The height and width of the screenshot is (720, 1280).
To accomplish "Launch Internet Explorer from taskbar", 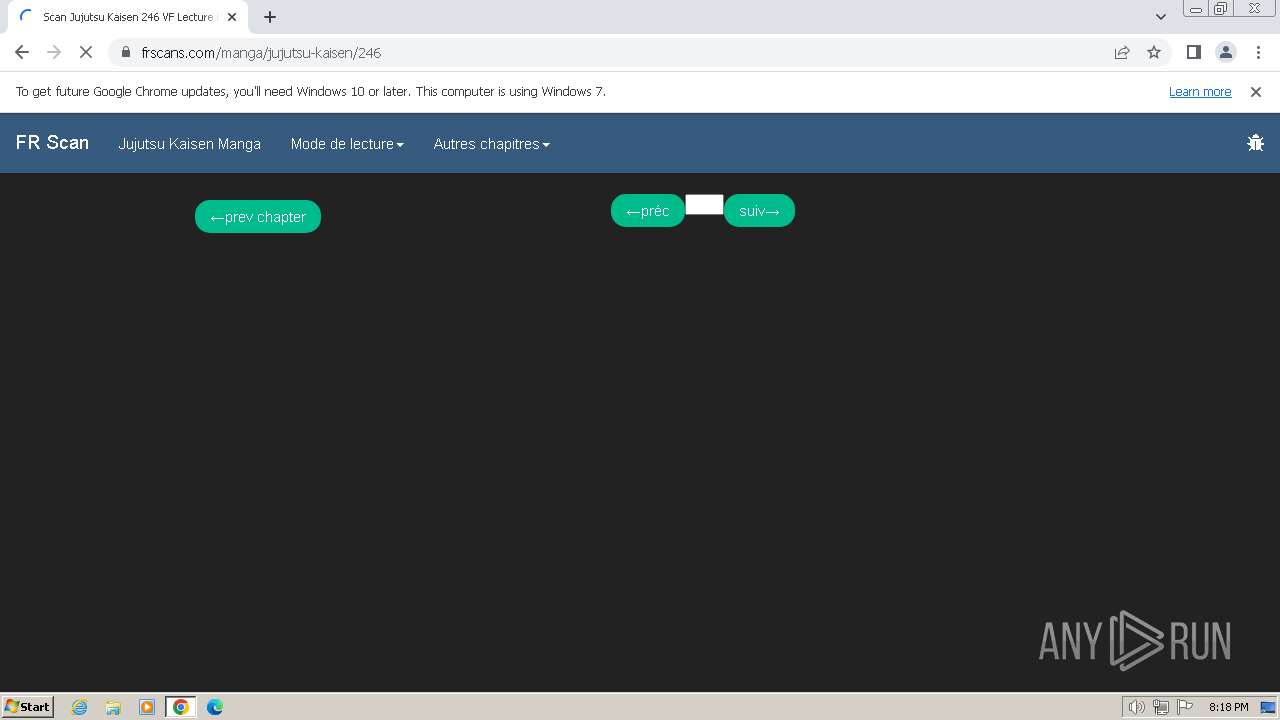I will 80,707.
